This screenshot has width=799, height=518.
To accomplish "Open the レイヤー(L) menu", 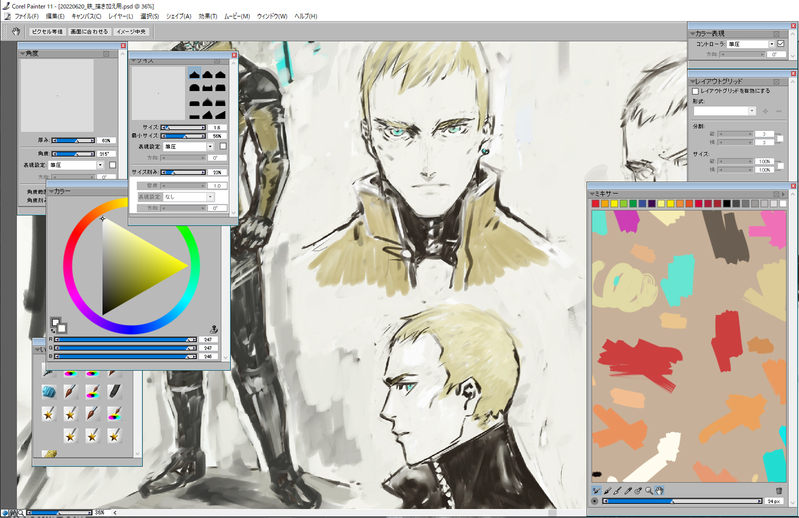I will point(121,16).
